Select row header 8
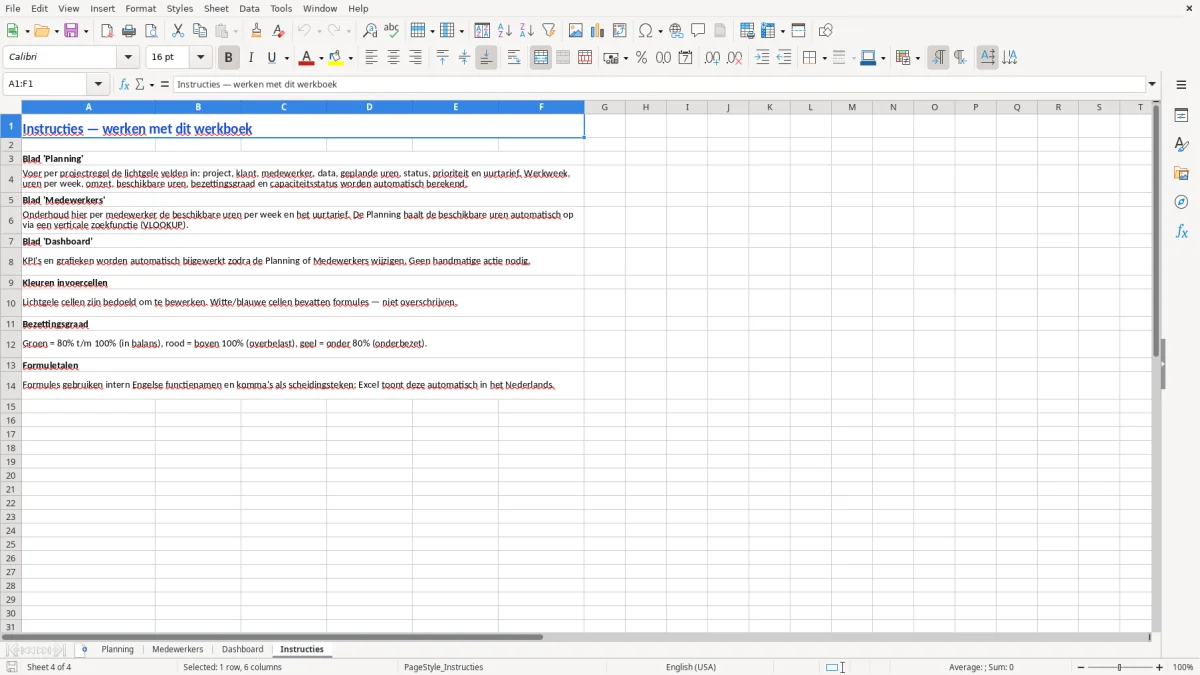The width and height of the screenshot is (1200, 675). (x=11, y=261)
